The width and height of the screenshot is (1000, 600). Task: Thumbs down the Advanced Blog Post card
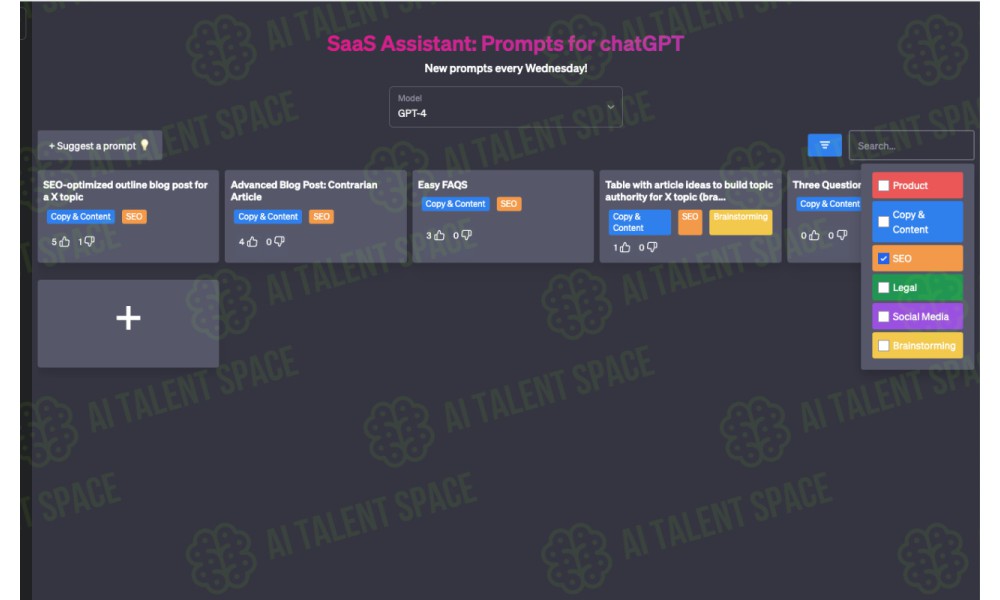(x=279, y=242)
